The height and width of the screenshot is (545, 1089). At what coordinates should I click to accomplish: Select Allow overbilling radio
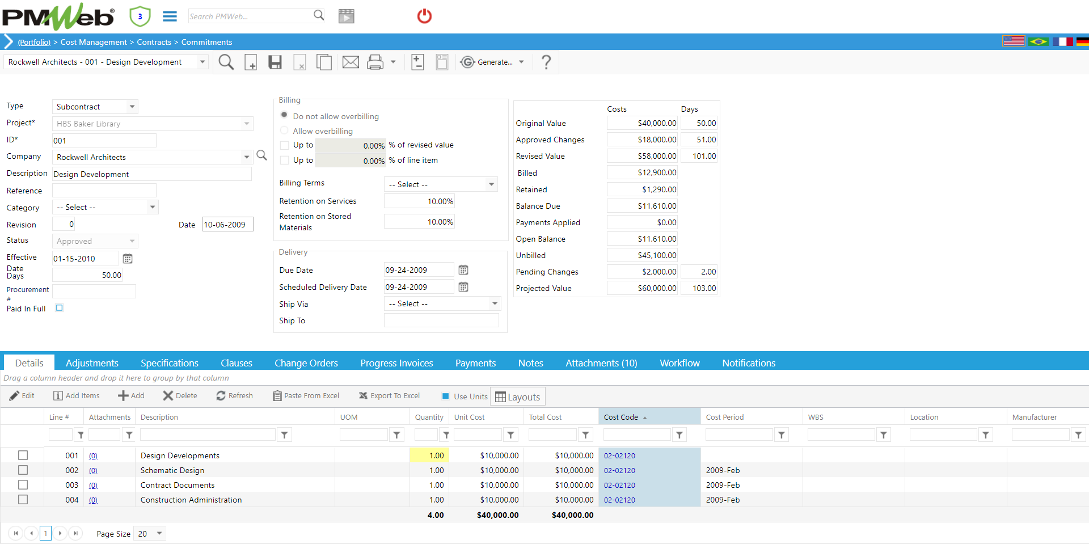284,131
